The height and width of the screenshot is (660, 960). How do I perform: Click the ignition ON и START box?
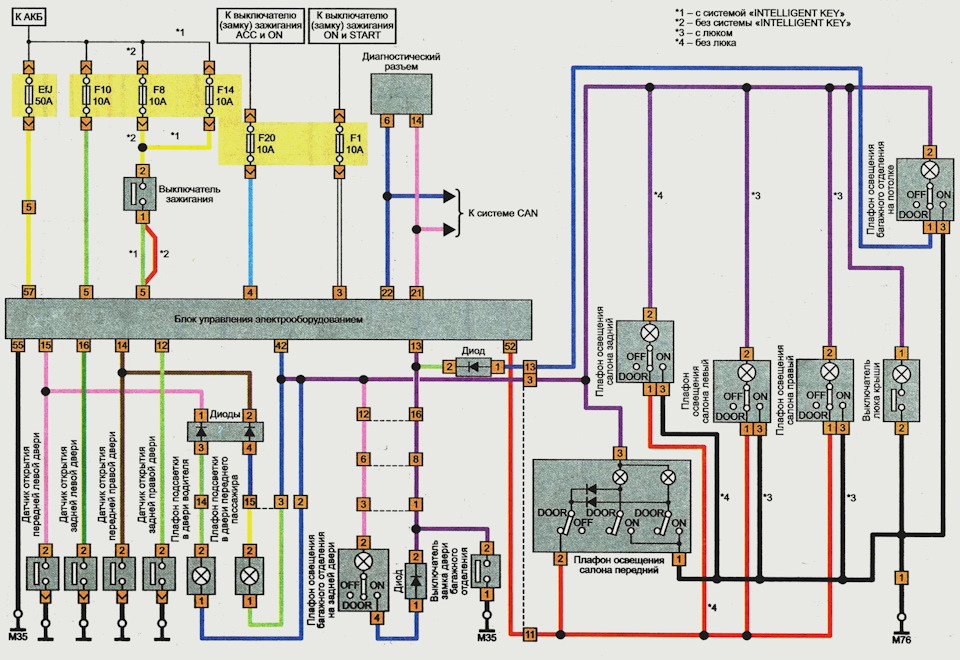click(x=353, y=25)
